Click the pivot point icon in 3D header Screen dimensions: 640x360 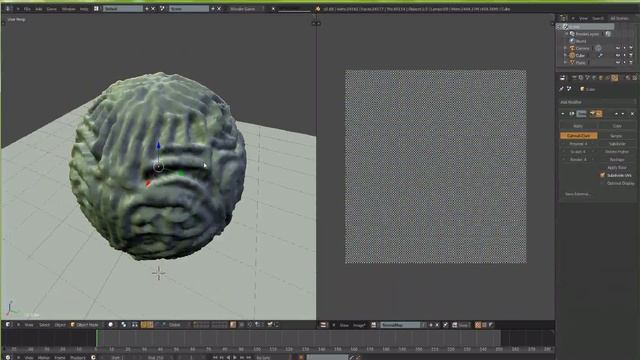124,325
